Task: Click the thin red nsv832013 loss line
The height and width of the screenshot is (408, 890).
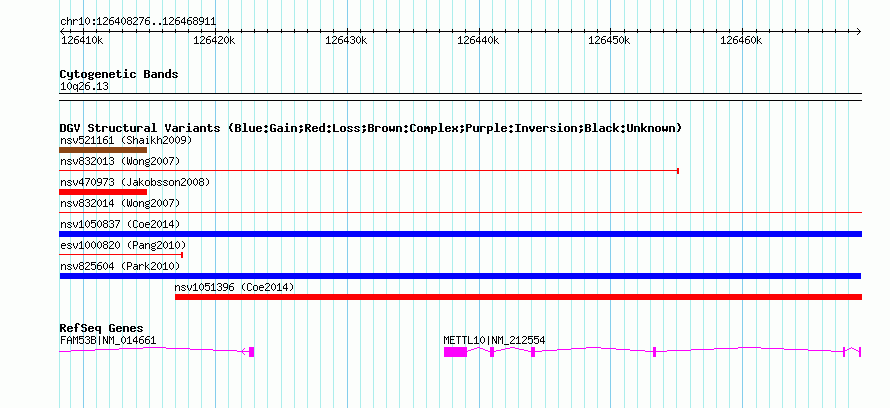Action: click(x=369, y=170)
